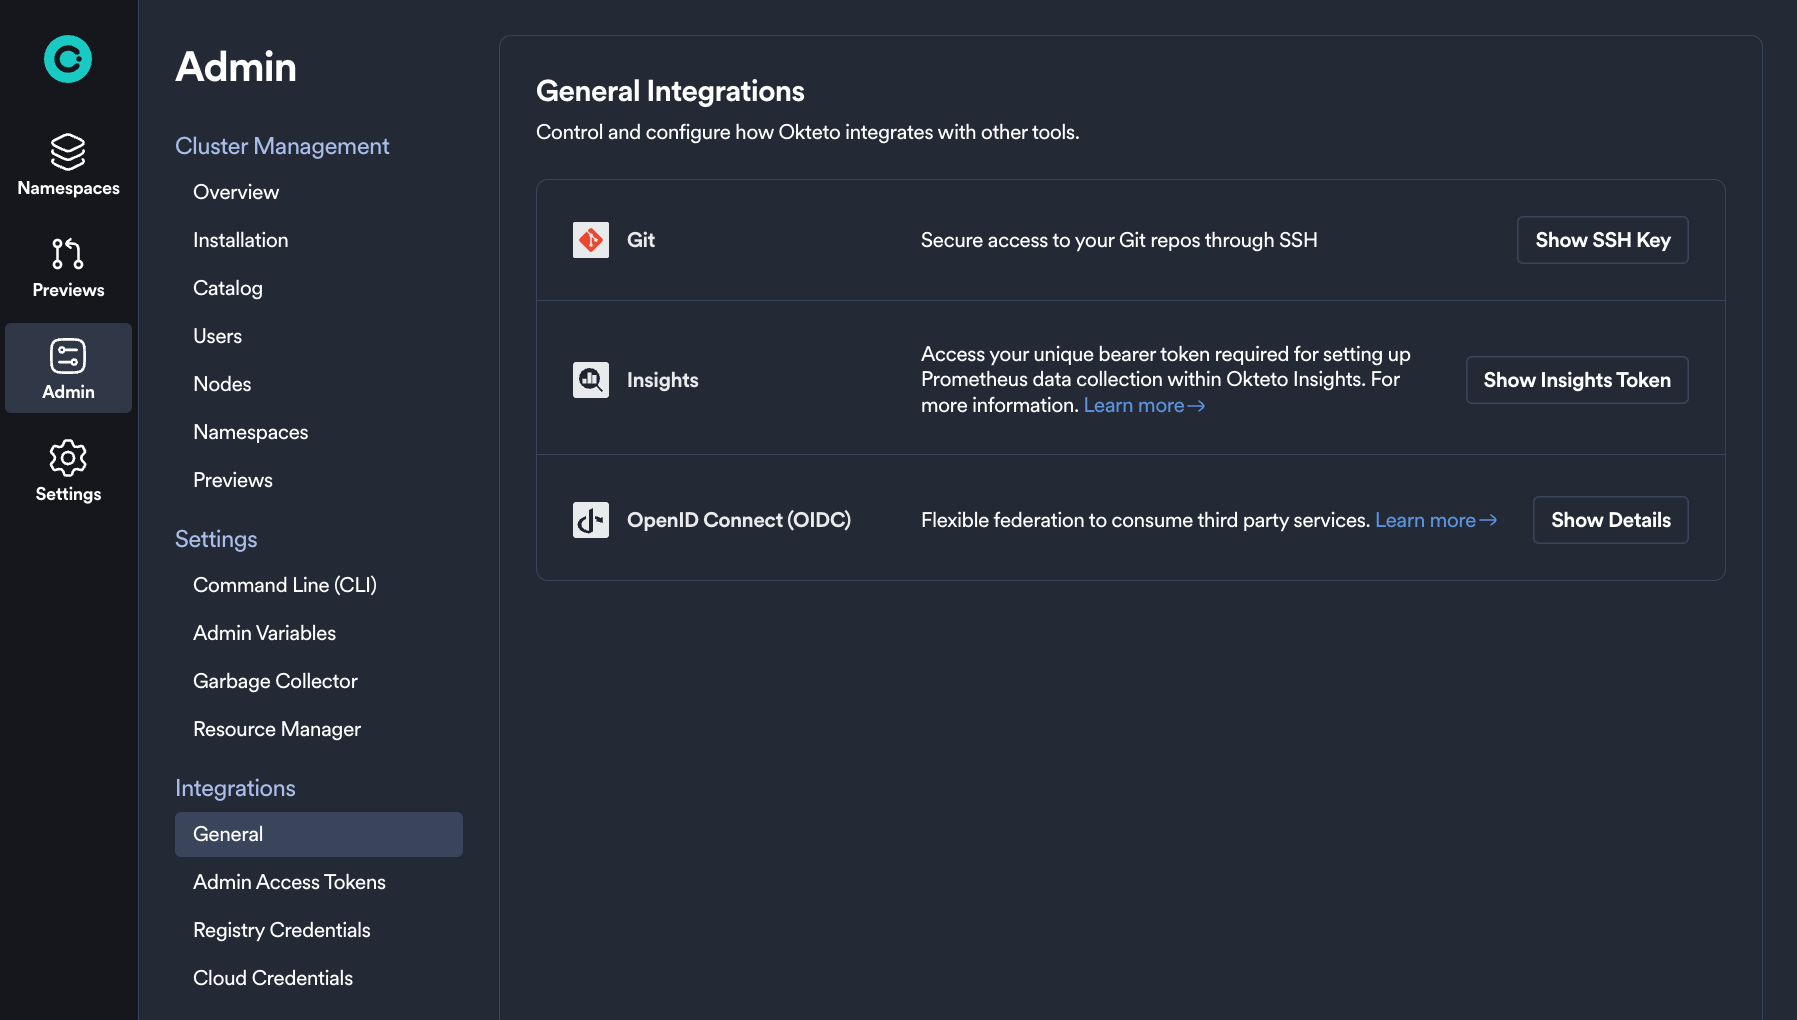Click the Git integration icon
The width and height of the screenshot is (1797, 1020).
click(590, 240)
